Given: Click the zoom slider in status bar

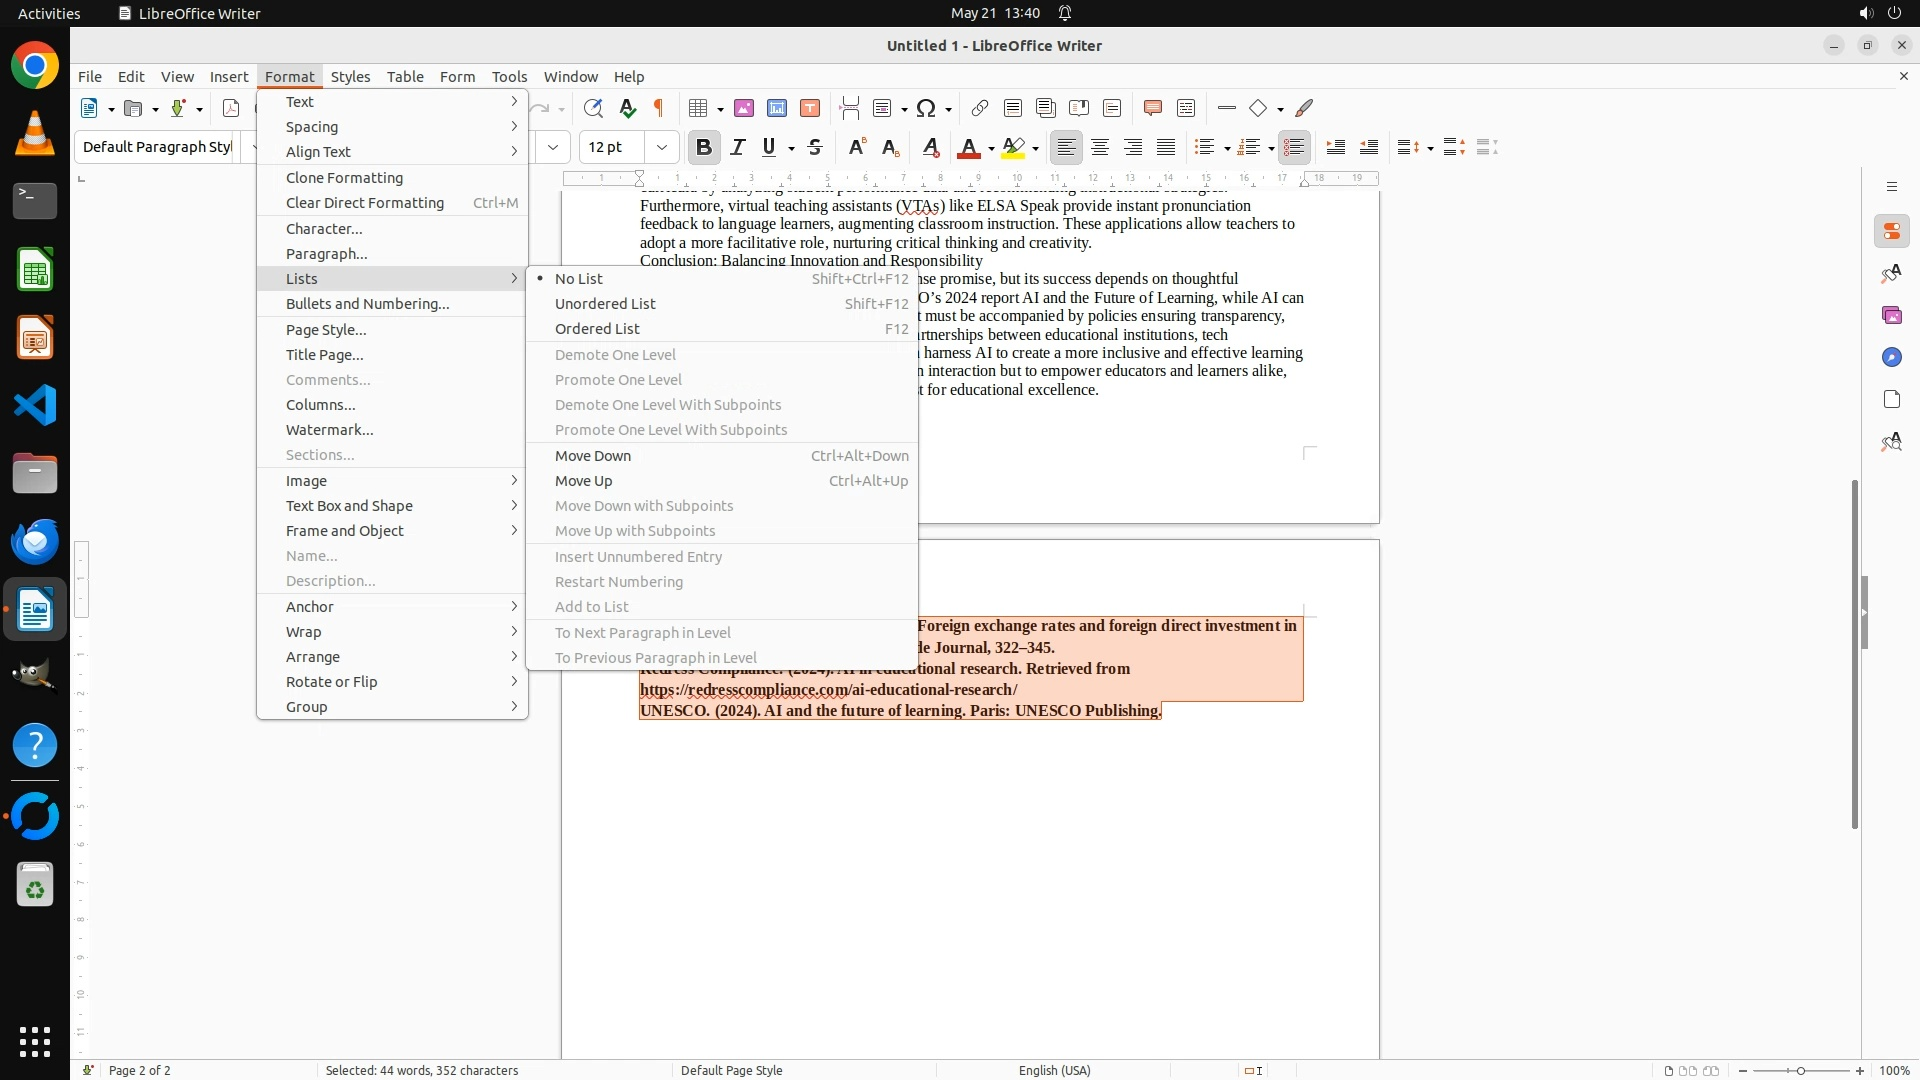Looking at the screenshot, I should (1801, 1070).
